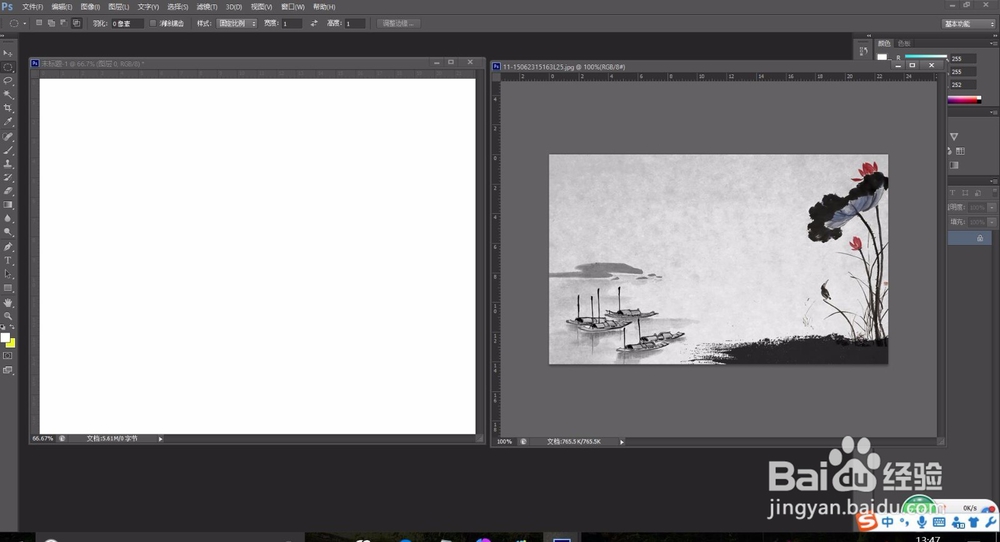
Task: Open the 文件(F) menu
Action: (x=33, y=7)
